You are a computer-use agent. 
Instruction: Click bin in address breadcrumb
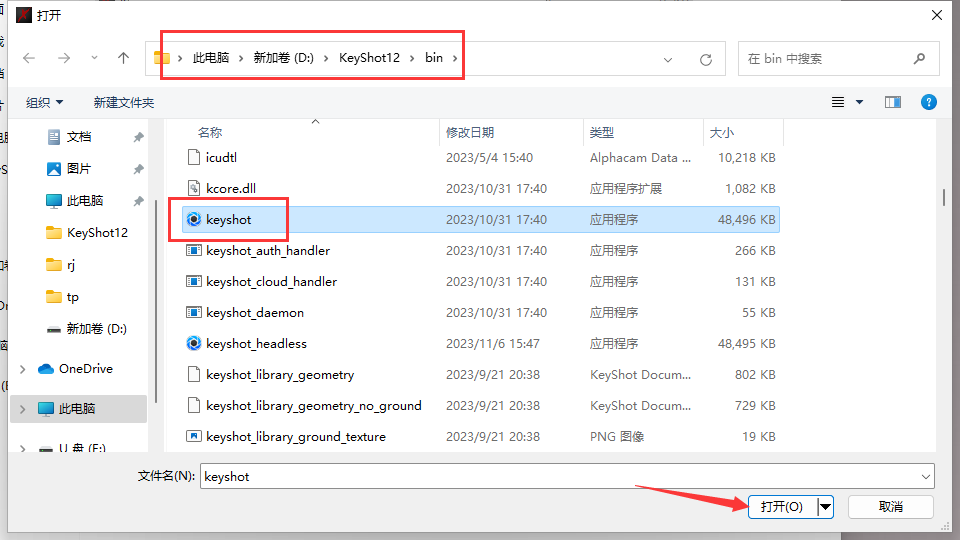434,58
